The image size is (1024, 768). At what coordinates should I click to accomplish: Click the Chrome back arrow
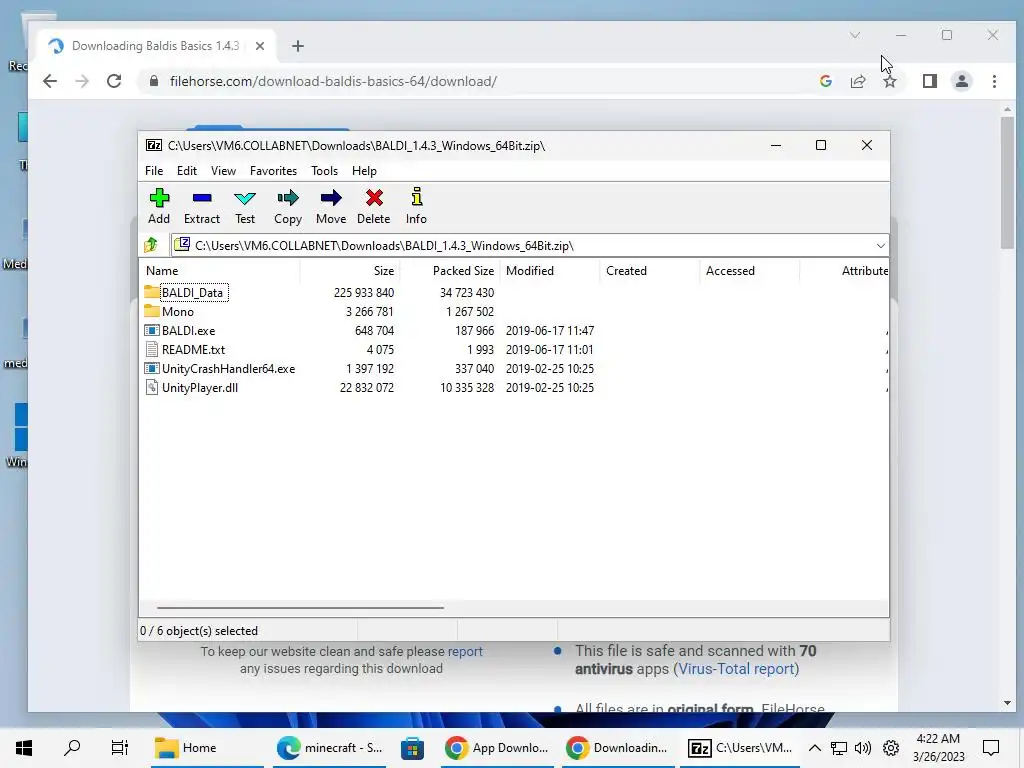click(50, 81)
